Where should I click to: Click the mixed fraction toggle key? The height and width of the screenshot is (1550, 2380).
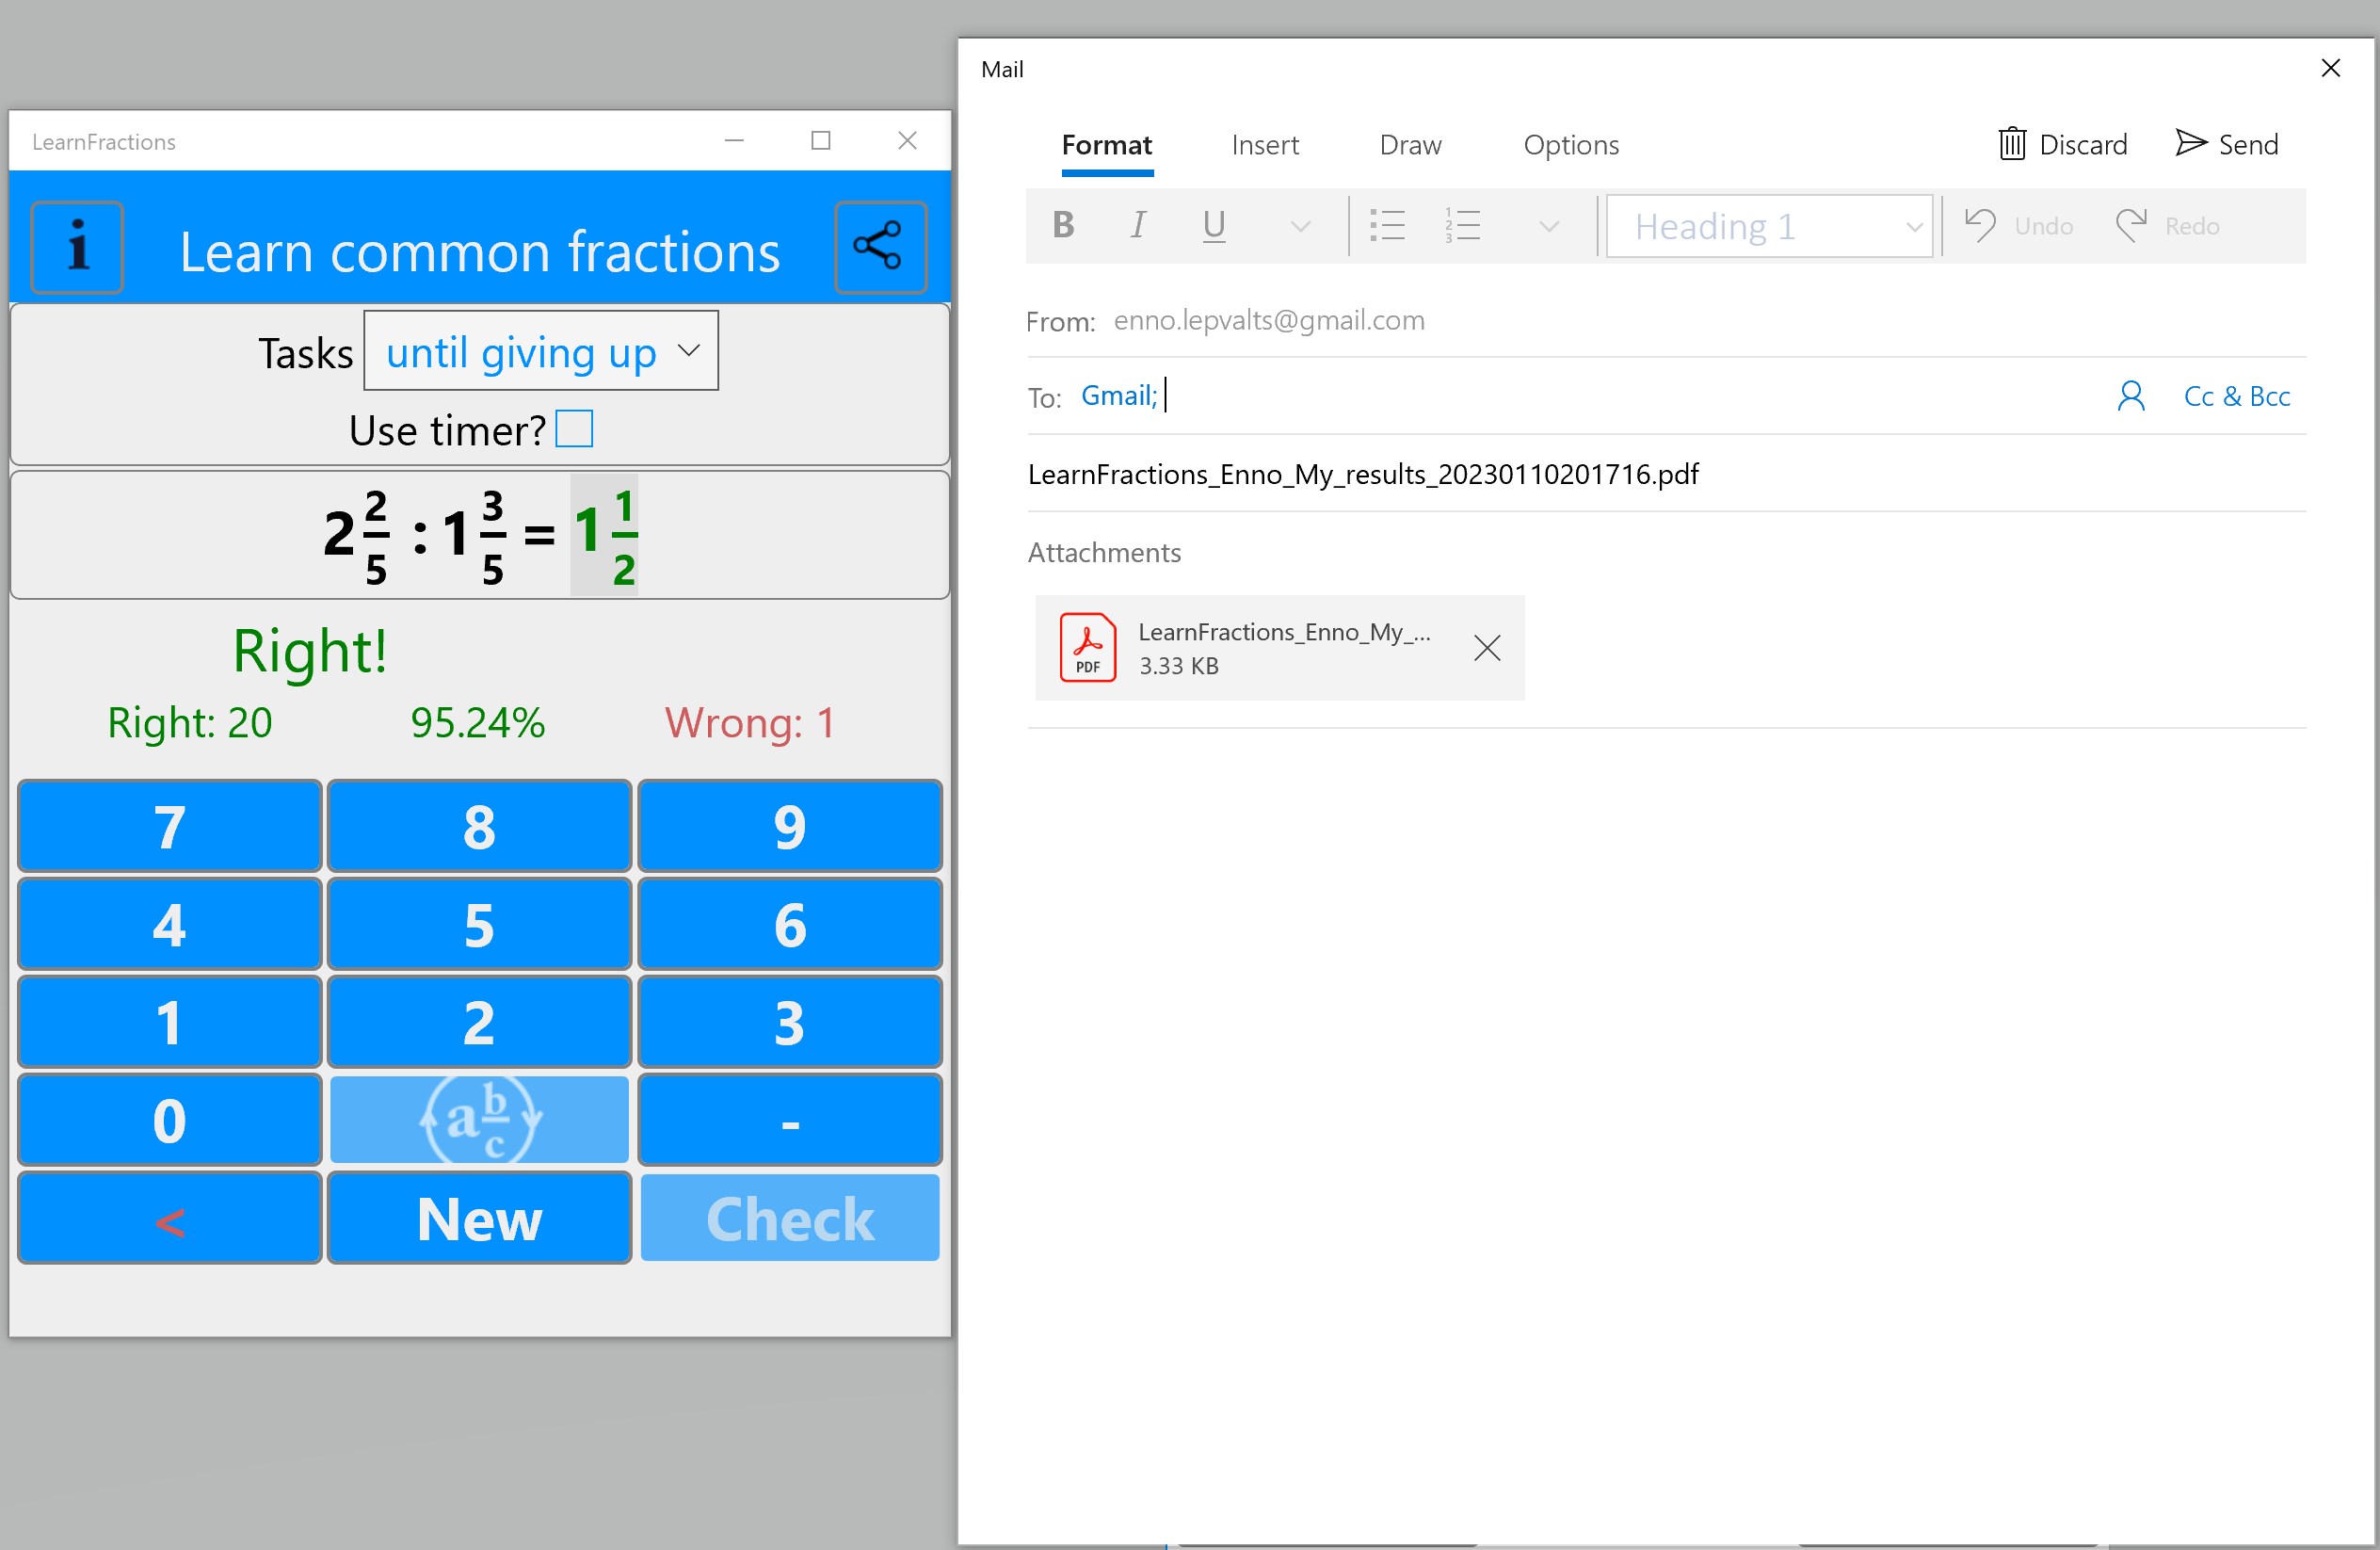coord(479,1119)
